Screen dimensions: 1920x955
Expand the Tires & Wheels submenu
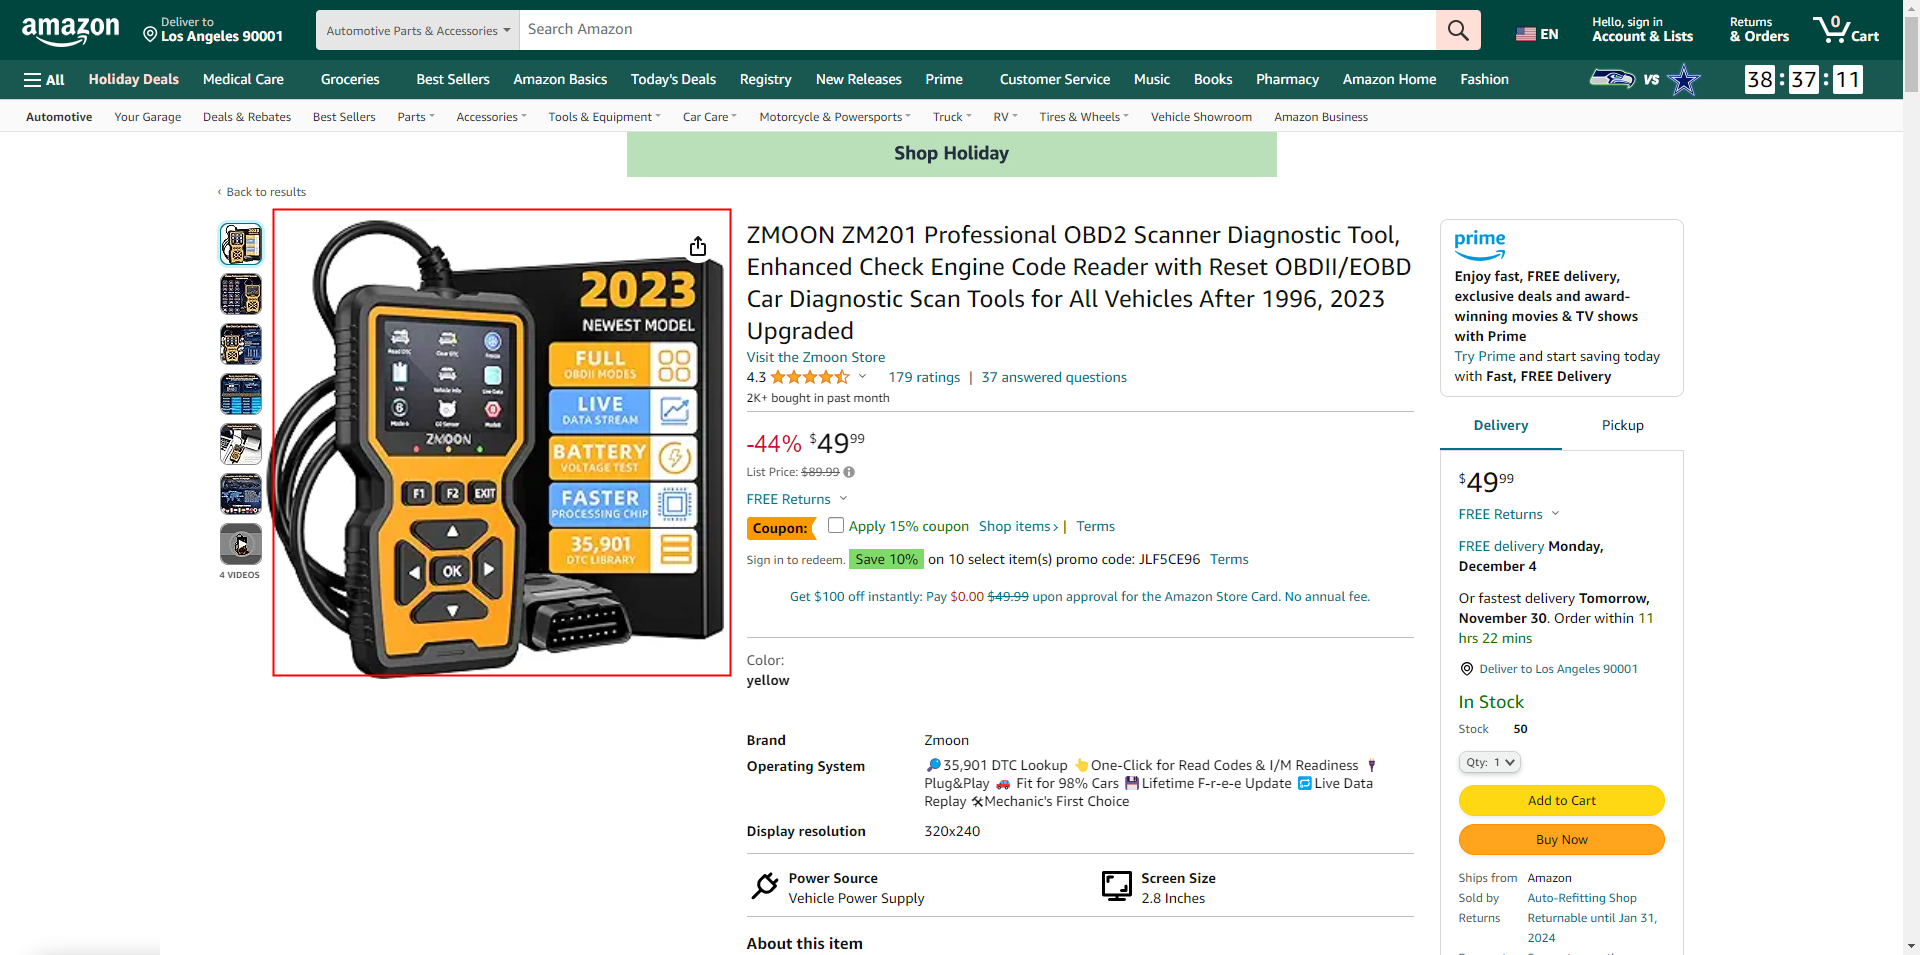tap(1084, 117)
